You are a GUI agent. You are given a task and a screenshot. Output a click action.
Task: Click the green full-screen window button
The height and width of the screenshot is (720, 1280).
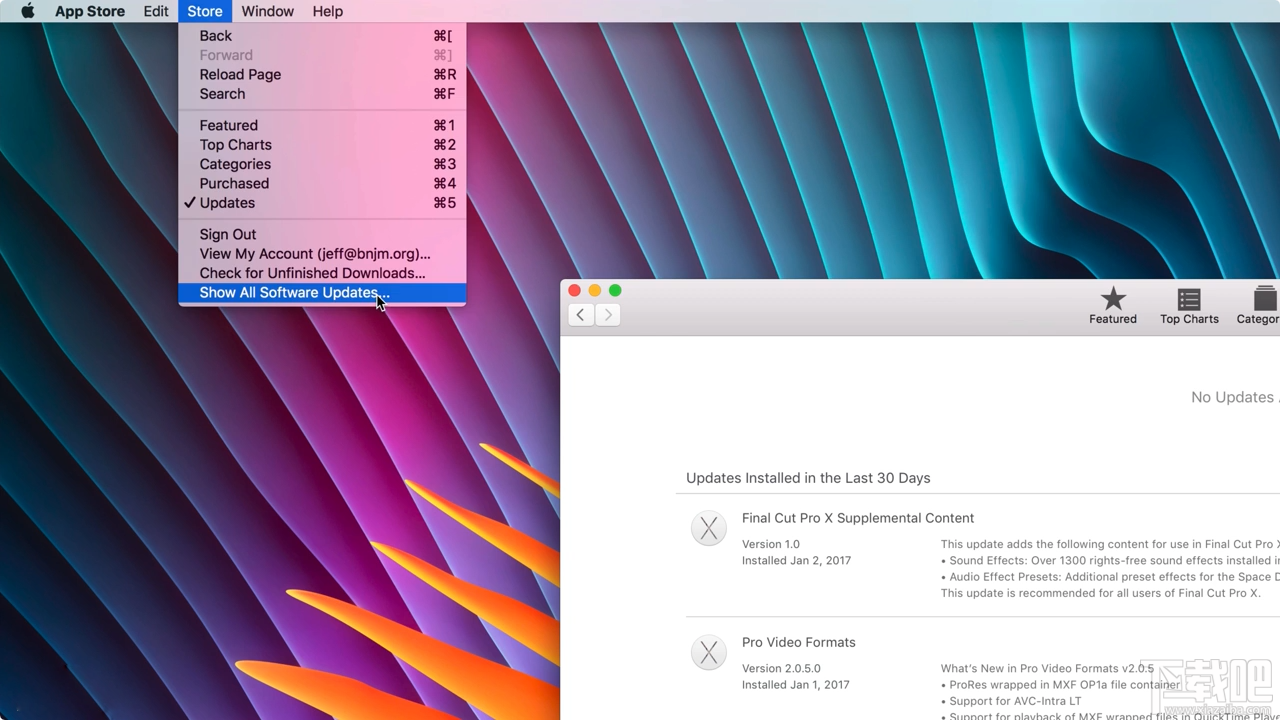[x=615, y=290]
